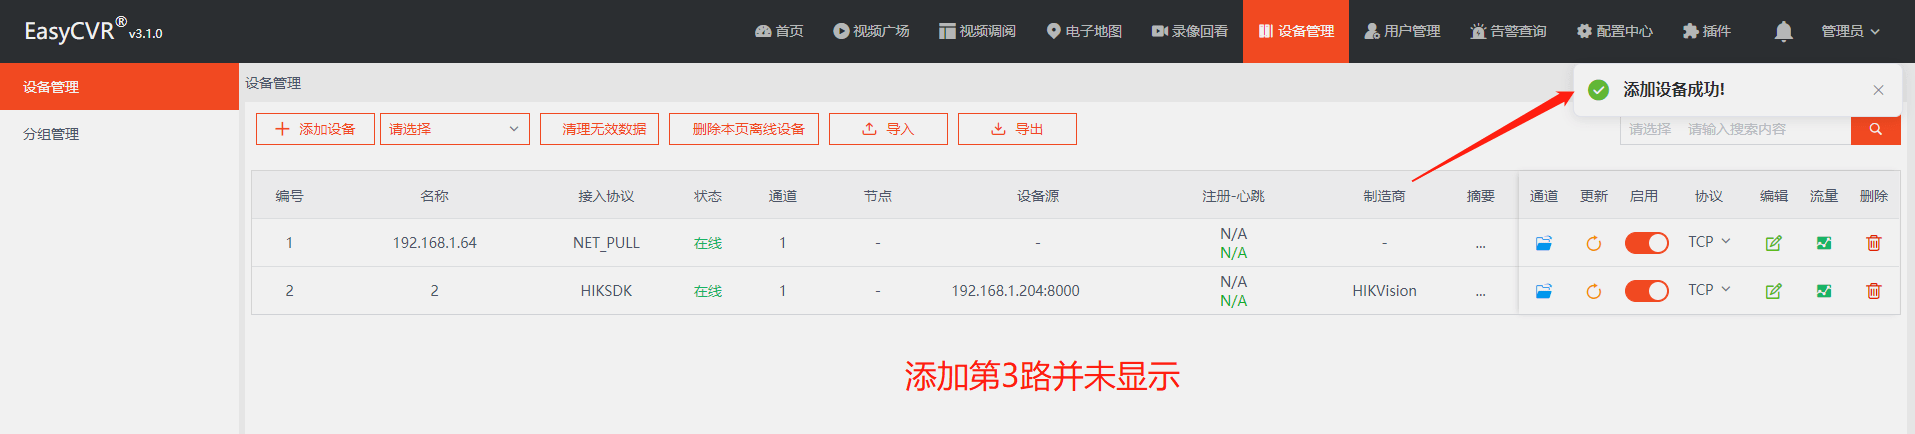
Task: Click 清理无效数据 button
Action: pyautogui.click(x=599, y=129)
